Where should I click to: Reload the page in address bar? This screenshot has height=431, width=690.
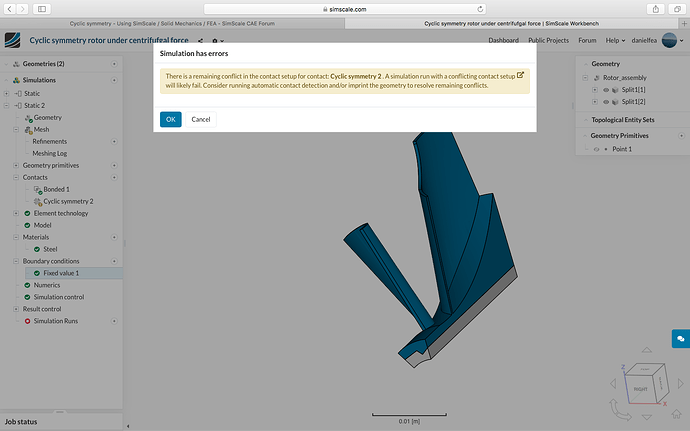[480, 9]
